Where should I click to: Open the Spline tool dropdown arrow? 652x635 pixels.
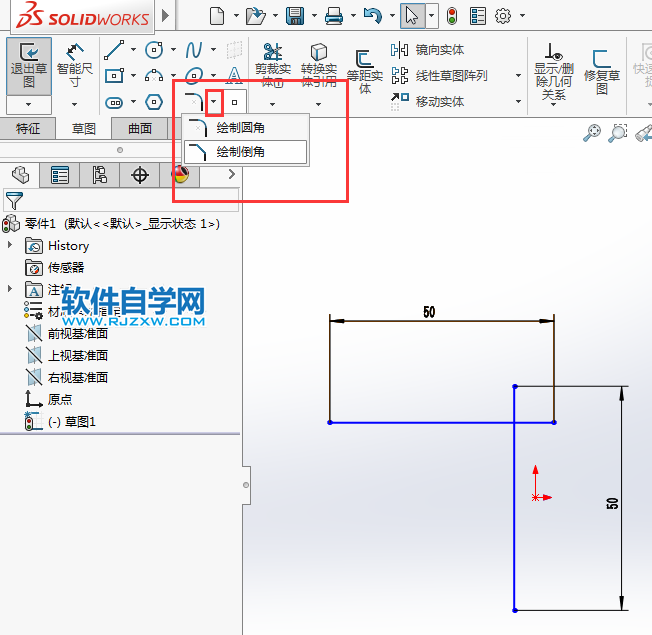[213, 49]
